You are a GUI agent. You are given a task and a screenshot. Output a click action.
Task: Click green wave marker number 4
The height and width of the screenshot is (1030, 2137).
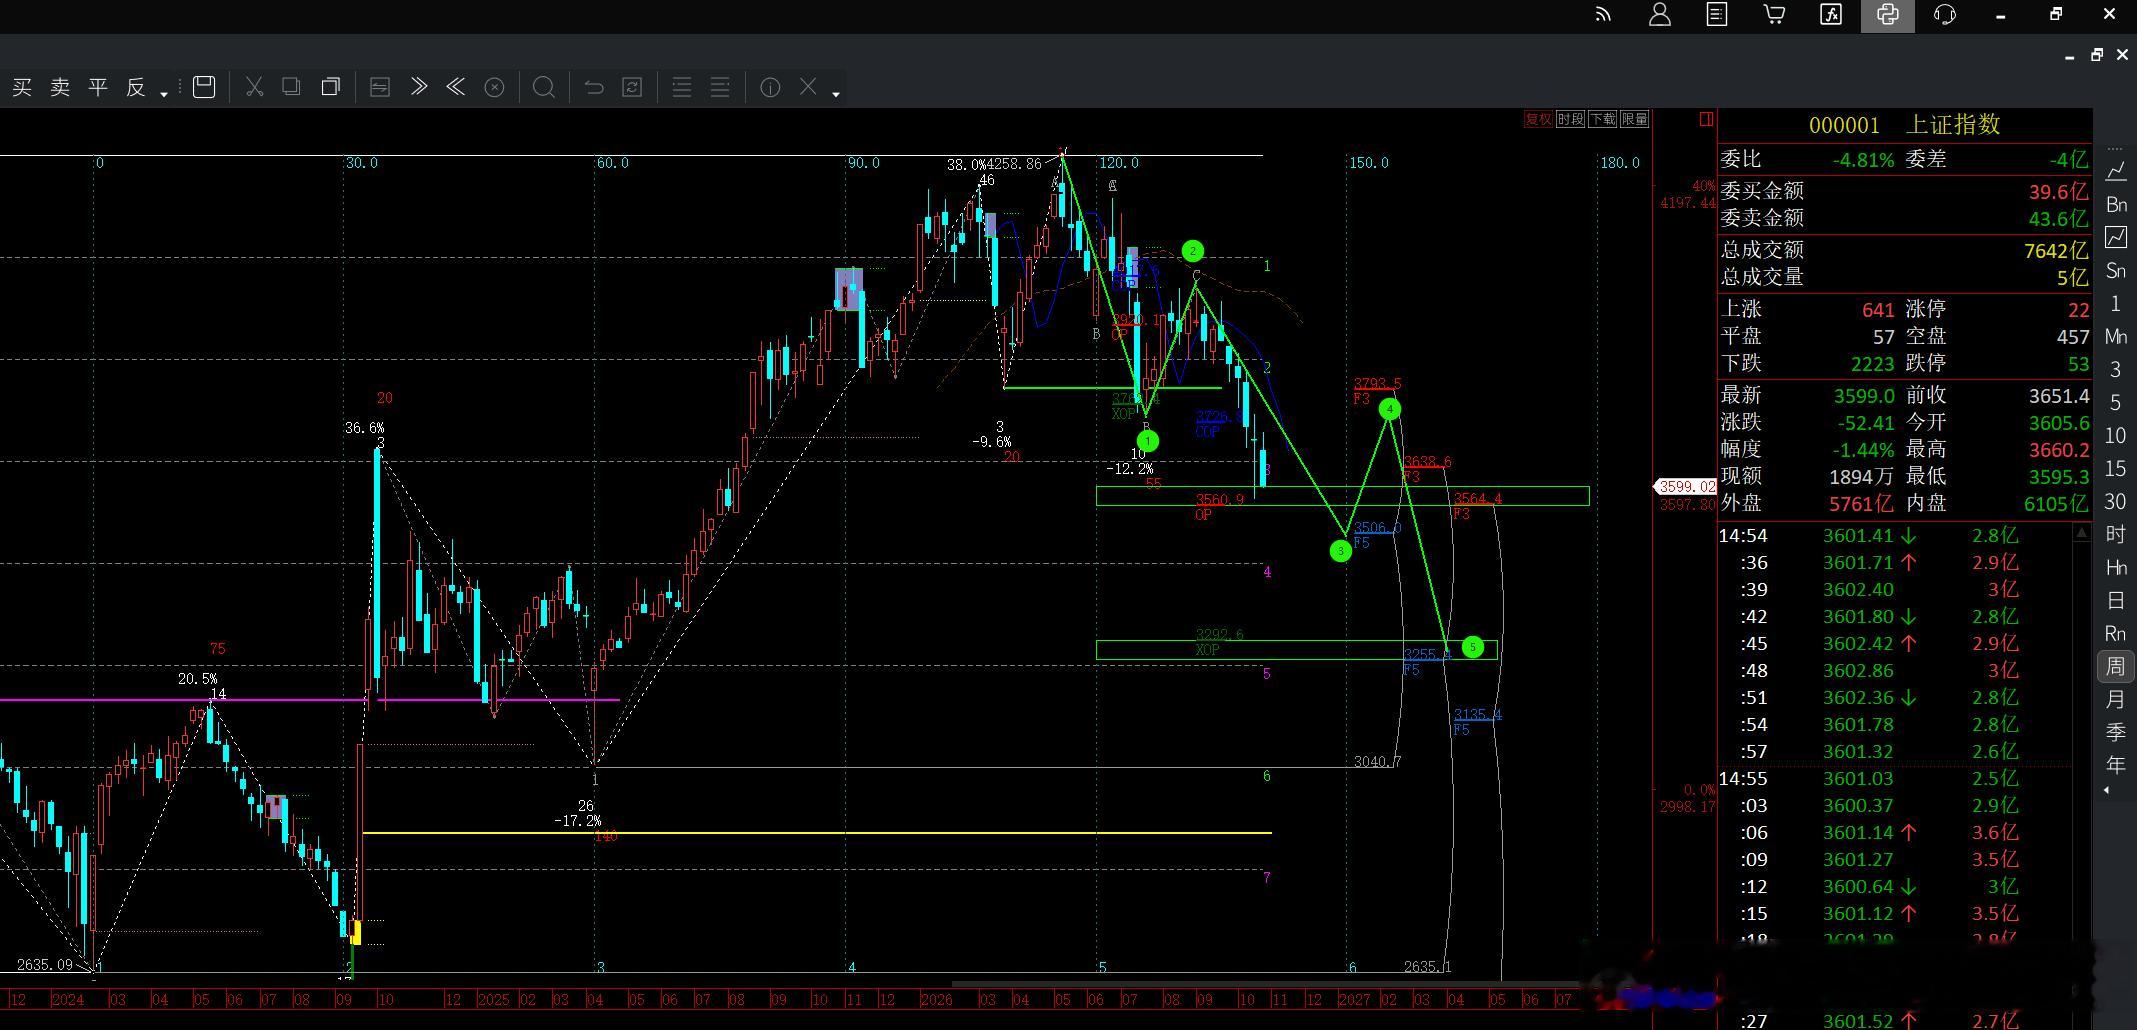click(1389, 409)
